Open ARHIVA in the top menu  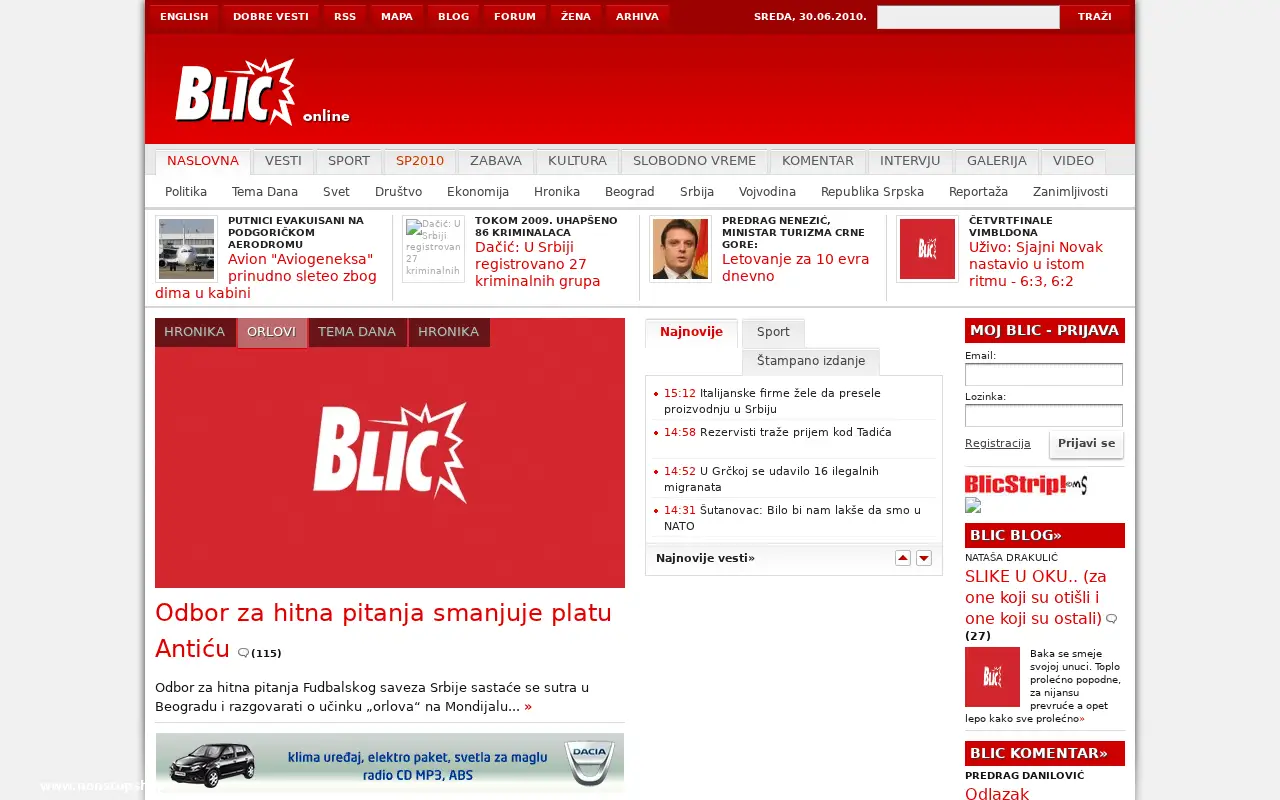point(637,17)
